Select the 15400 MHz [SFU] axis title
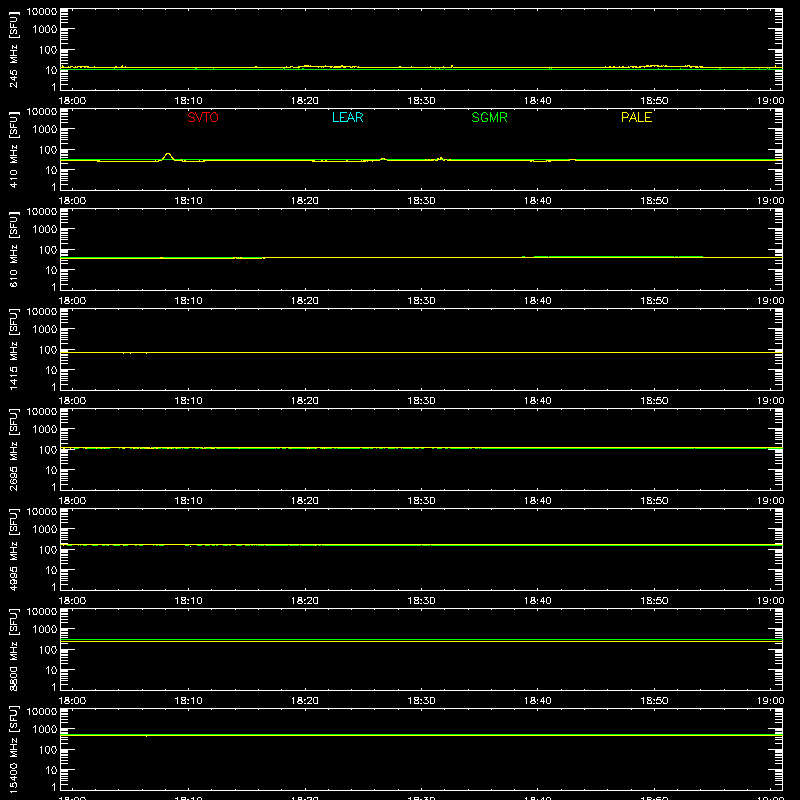 pos(14,749)
